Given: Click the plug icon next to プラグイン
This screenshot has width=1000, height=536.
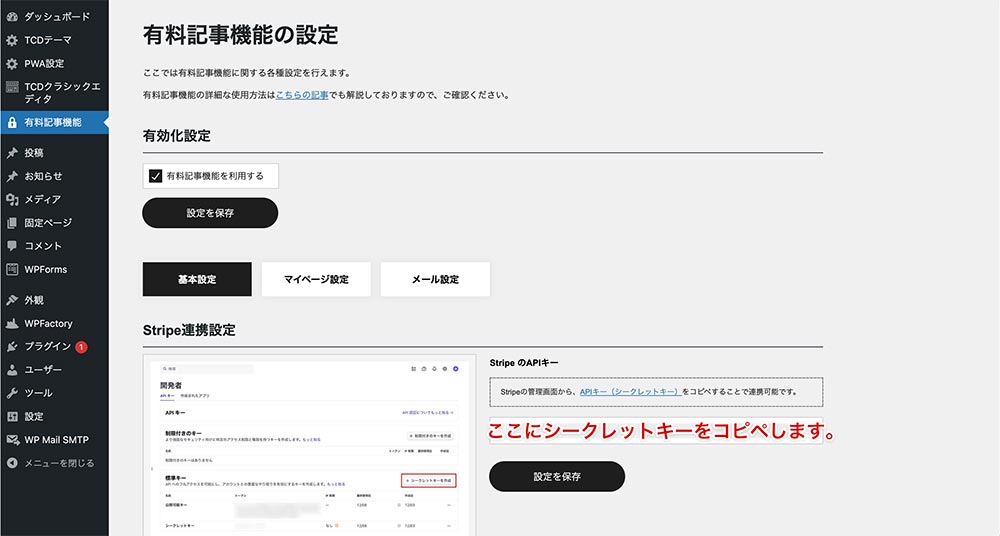Looking at the screenshot, I should [12, 346].
